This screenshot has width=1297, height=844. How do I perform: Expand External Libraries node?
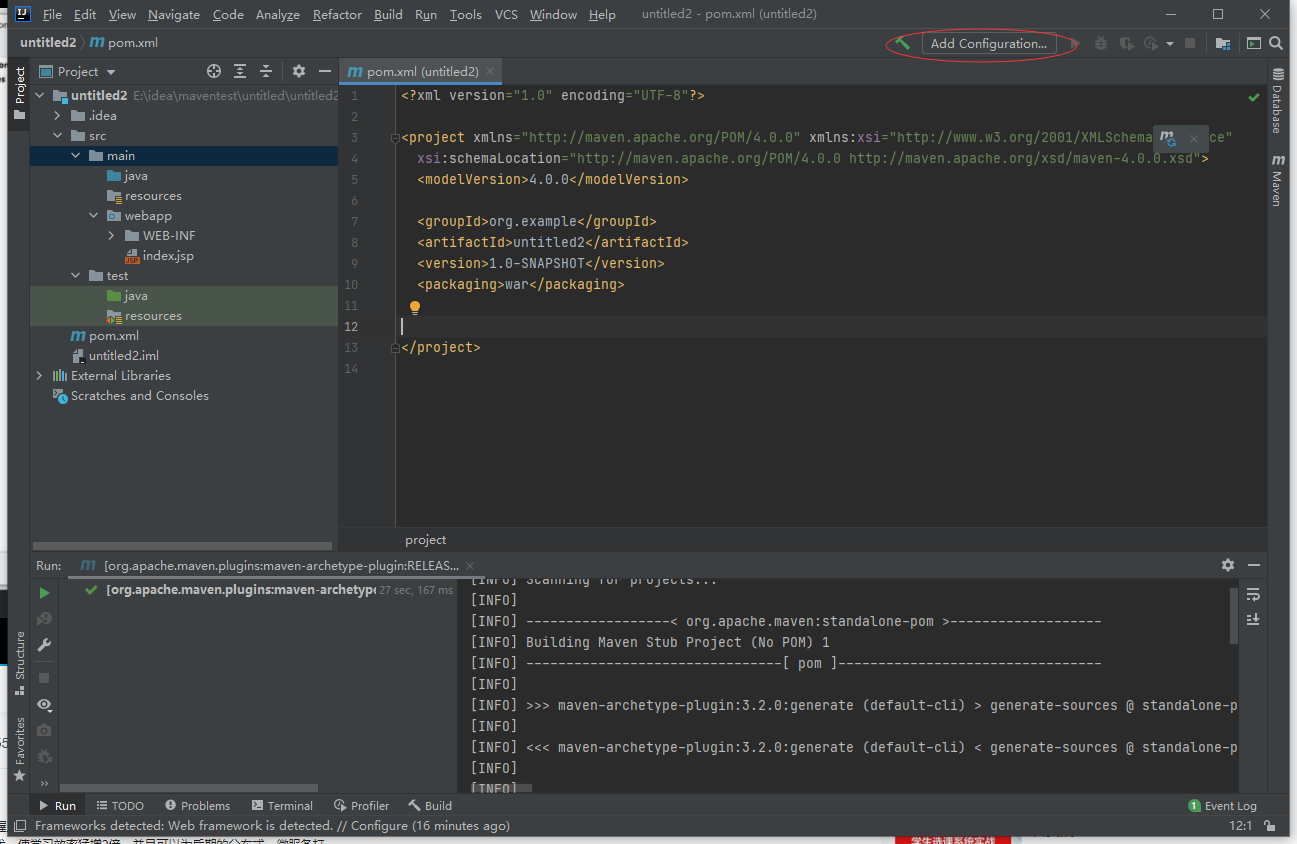tap(40, 376)
